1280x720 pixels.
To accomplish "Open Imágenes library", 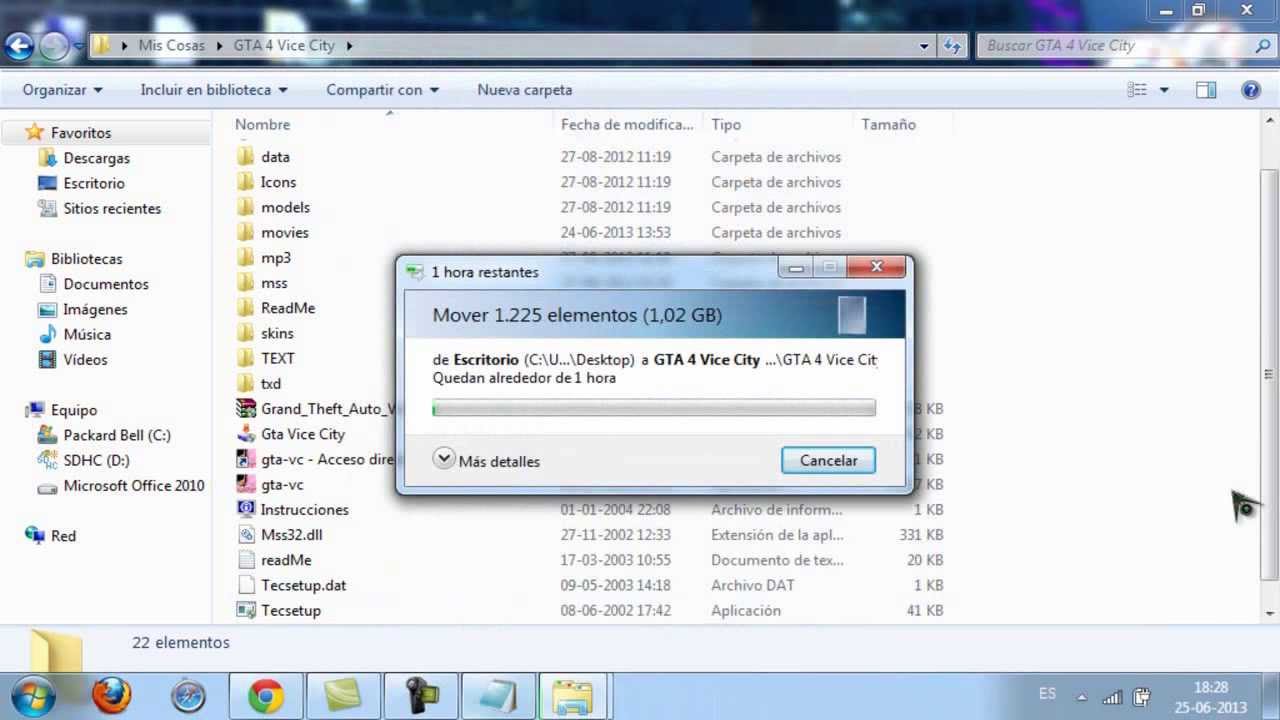I will [95, 309].
